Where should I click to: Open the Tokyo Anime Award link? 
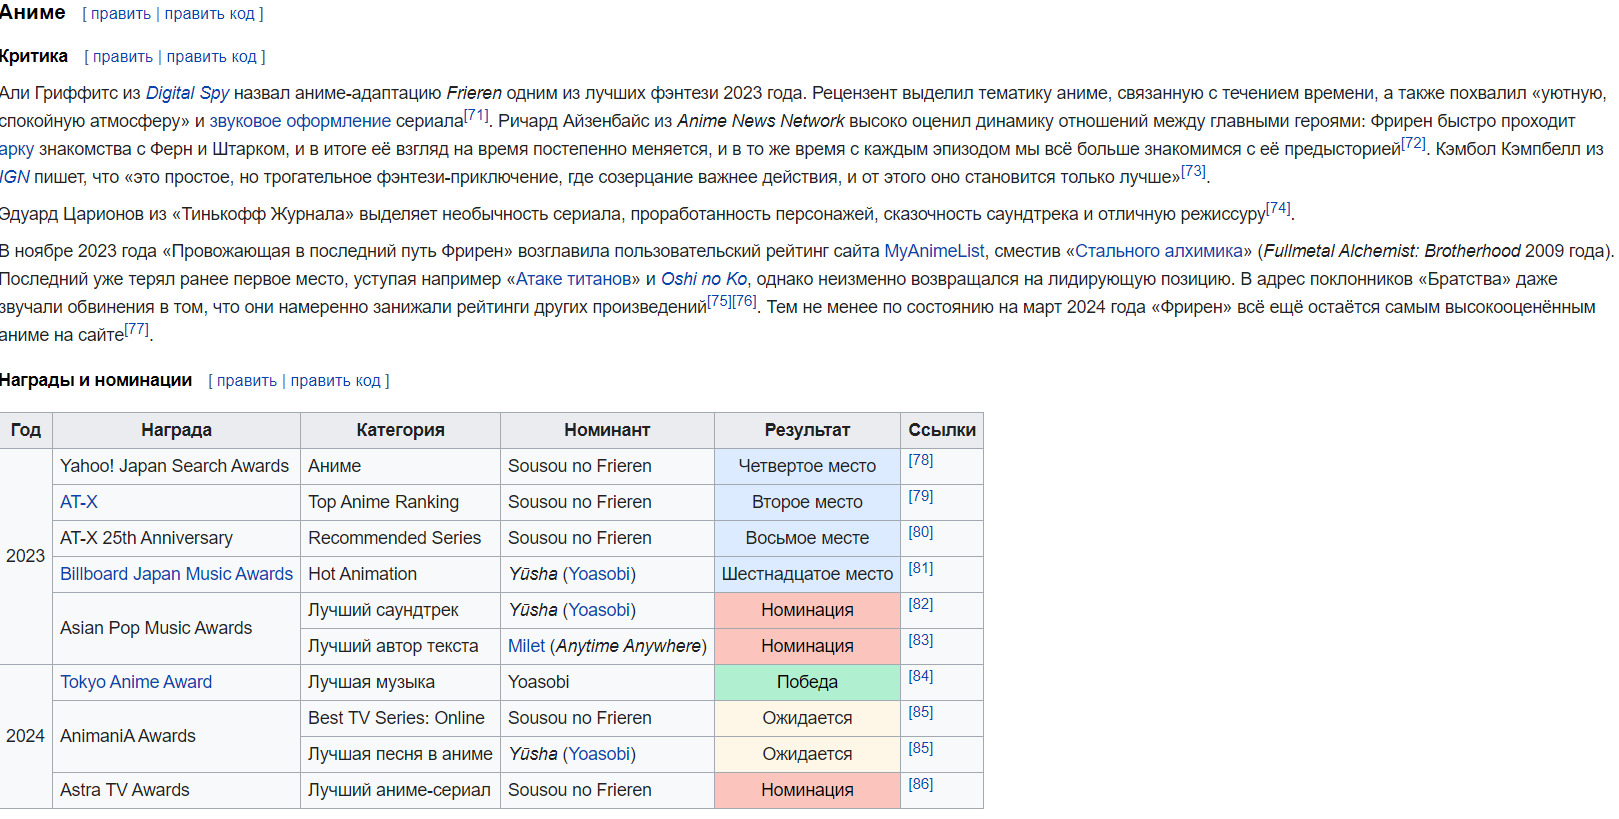tap(136, 682)
